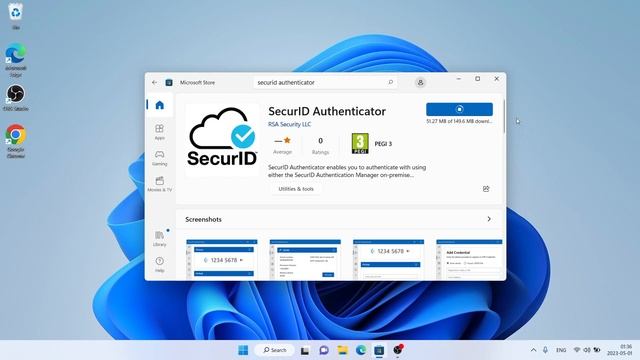Open Chat from the taskbar
Image resolution: width=640 pixels, height=360 pixels.
324,350
